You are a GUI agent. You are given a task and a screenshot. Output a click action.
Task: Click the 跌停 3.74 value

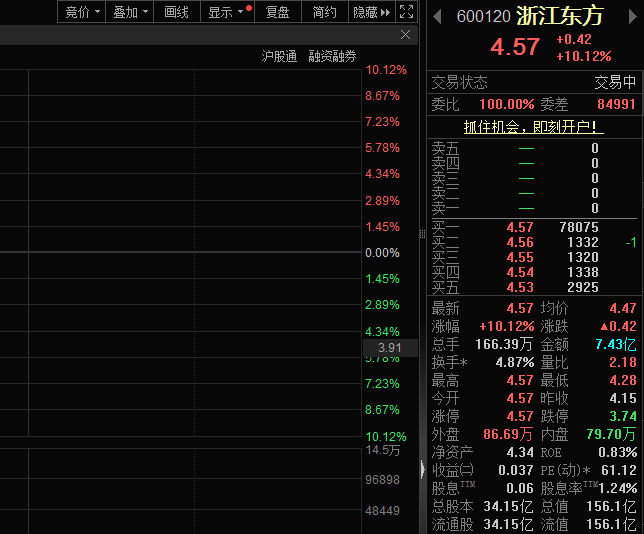[623, 416]
